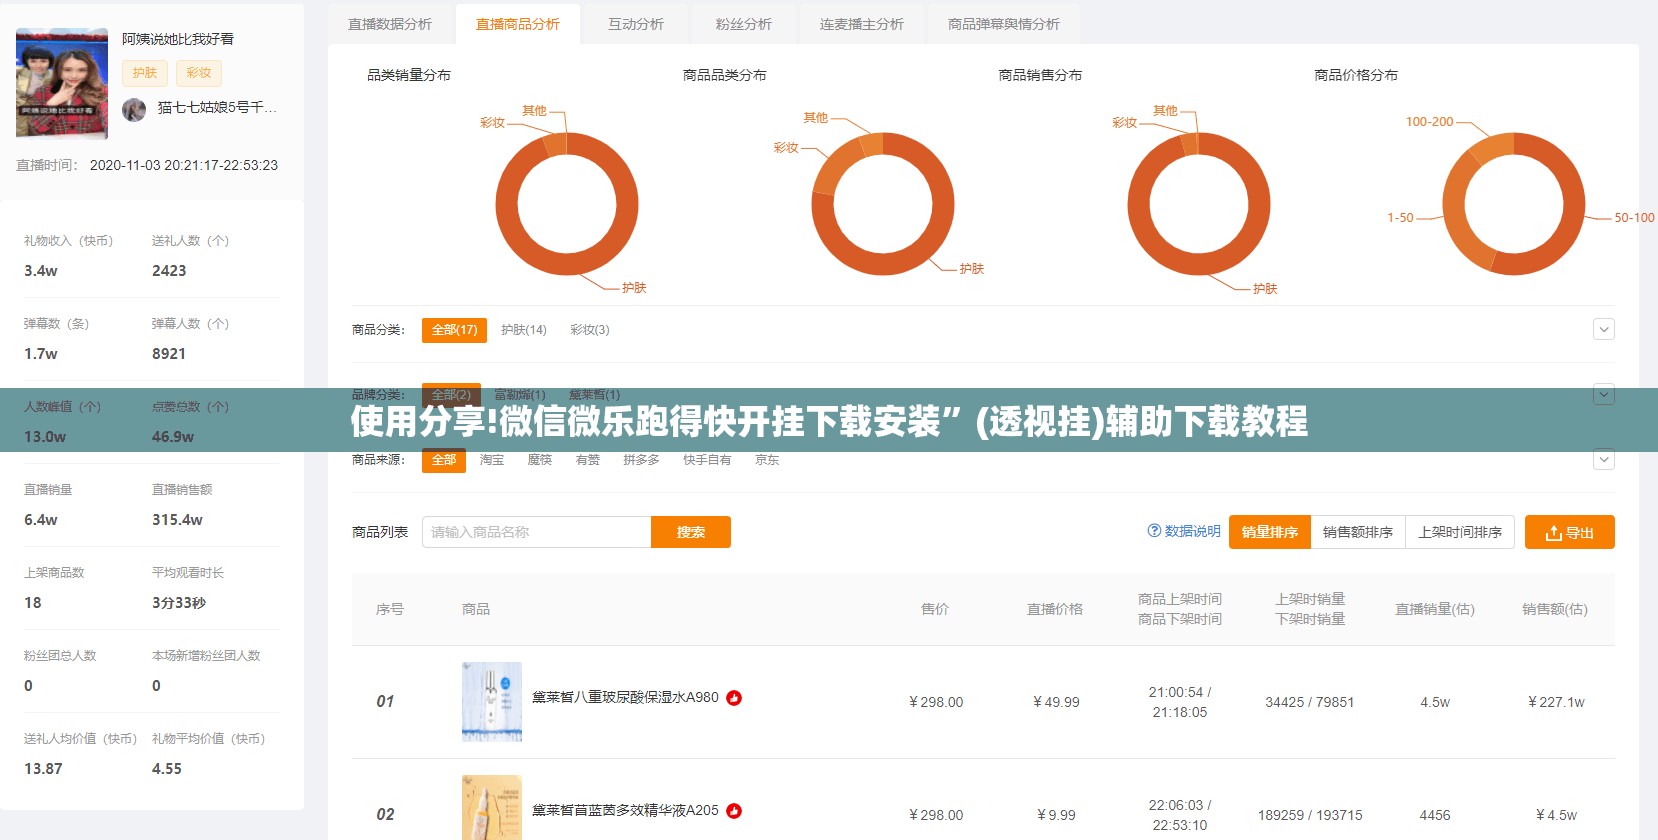
Task: Filter products by 彩妆(3)
Action: pos(590,330)
